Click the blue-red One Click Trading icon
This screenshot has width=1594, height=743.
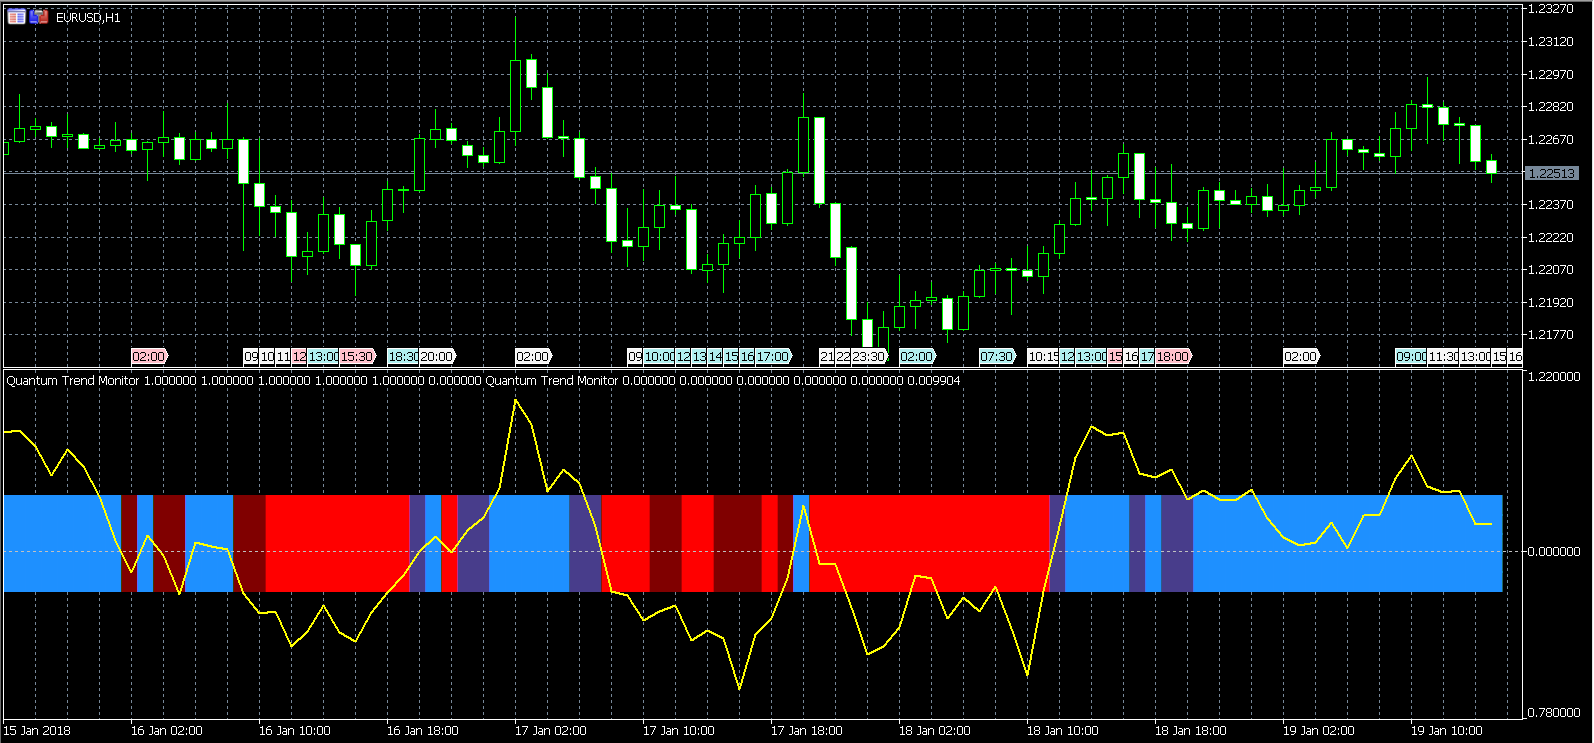click(x=39, y=17)
